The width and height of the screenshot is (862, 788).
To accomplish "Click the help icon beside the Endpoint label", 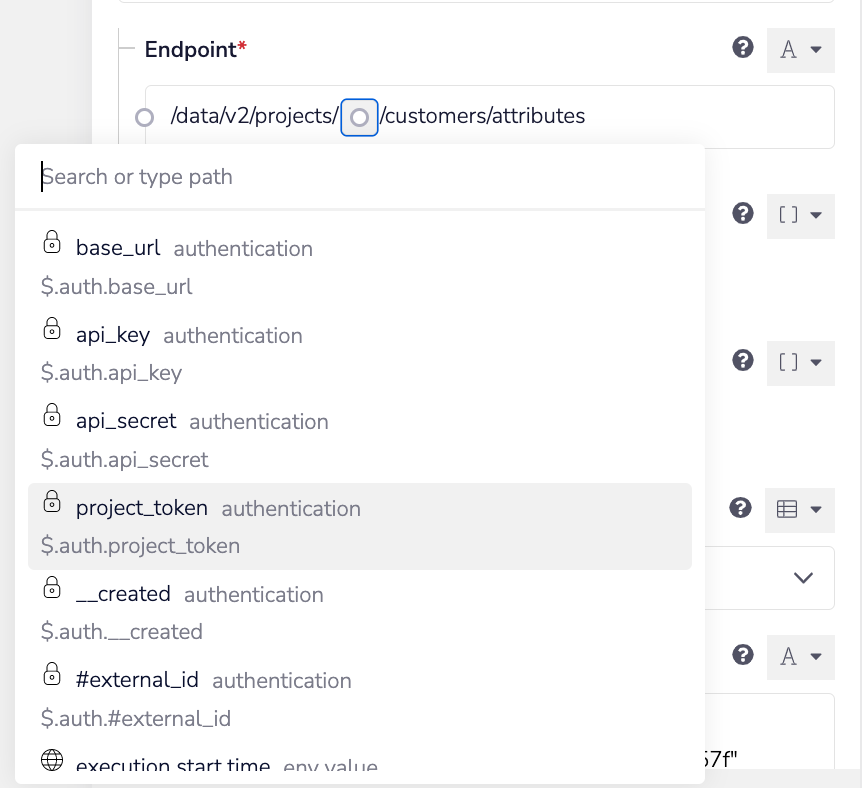I will pos(742,47).
